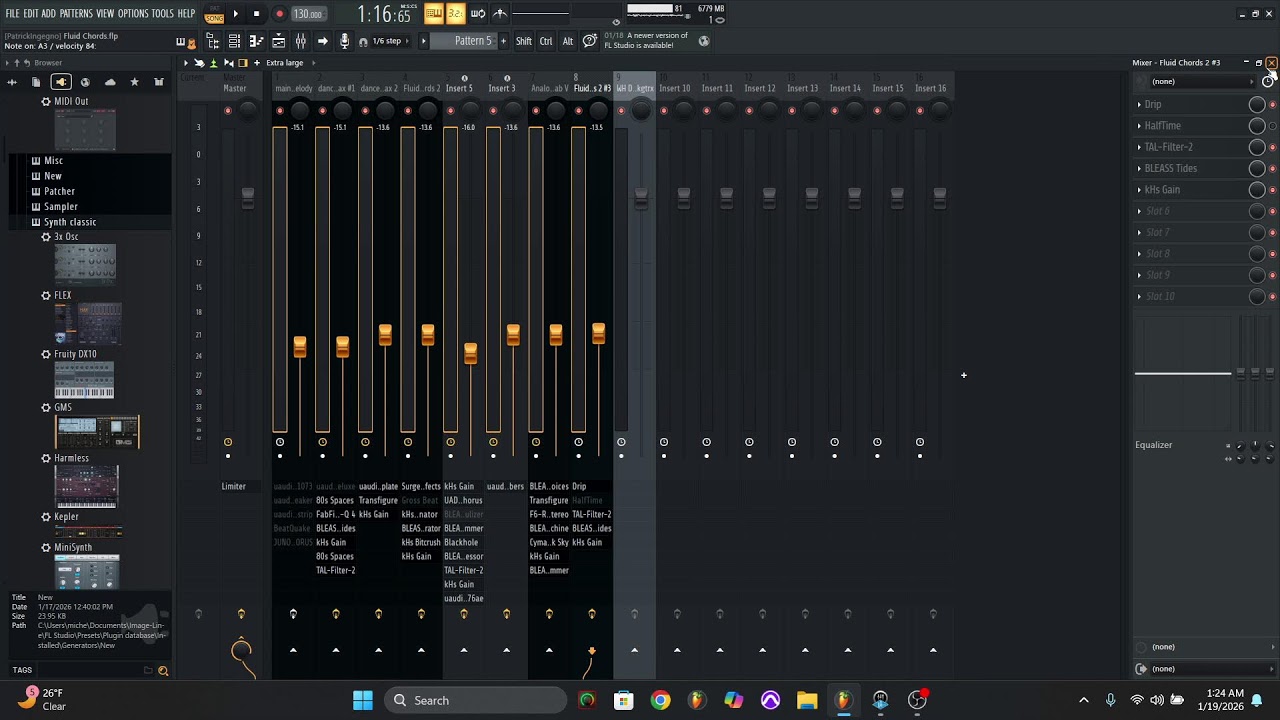Open File Explorer from taskbar
1280x720 pixels.
coord(807,700)
